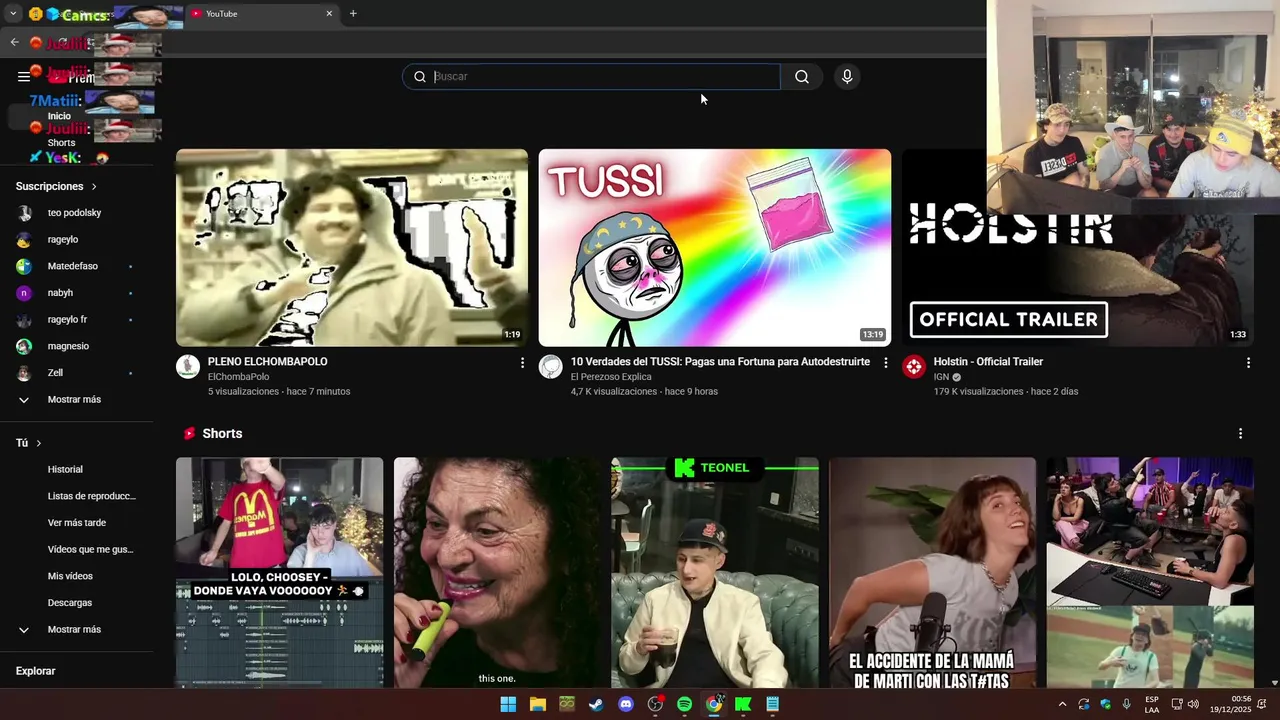Open the 'LOLO, CHOOSEY' Short
Viewport: 1280px width, 720px height.
279,573
